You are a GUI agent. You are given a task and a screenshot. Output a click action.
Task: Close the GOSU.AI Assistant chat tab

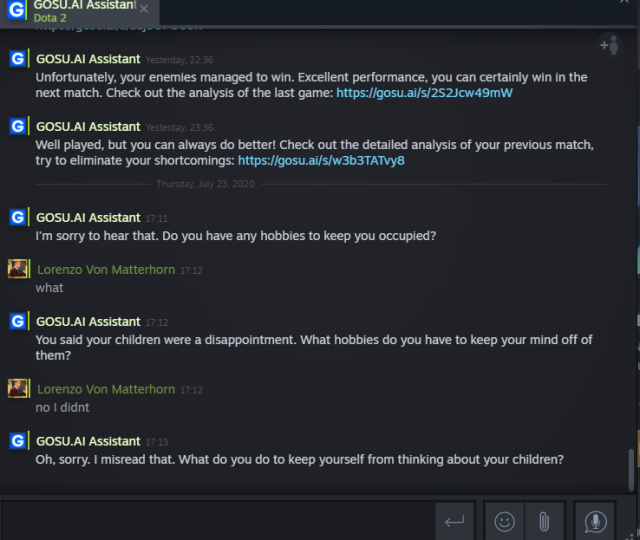point(144,9)
